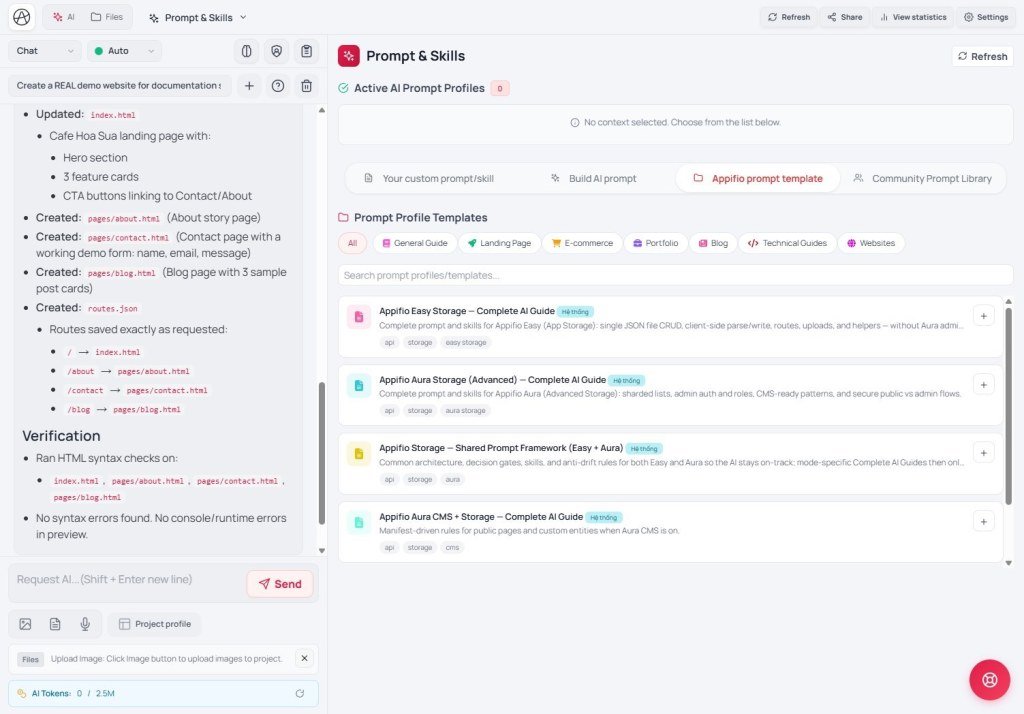
Task: Dismiss the Upload Image tip
Action: click(304, 658)
